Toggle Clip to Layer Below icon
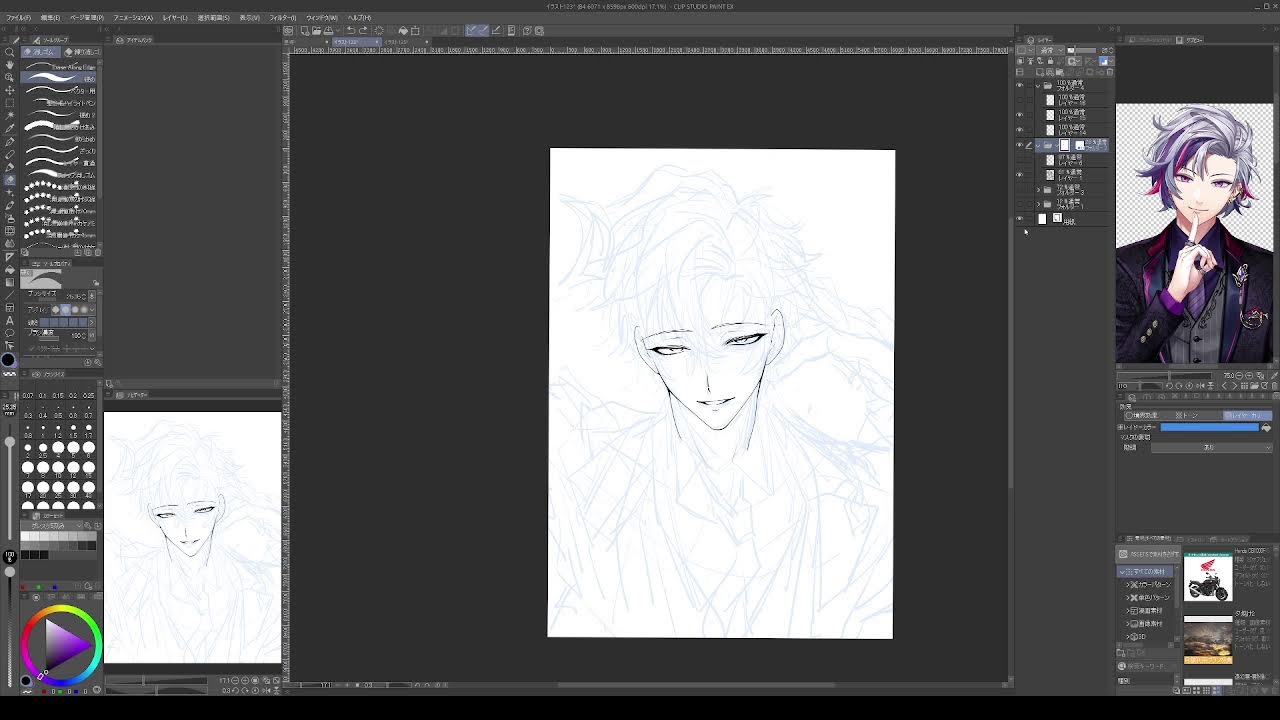Viewport: 1280px width, 720px height. [1021, 60]
